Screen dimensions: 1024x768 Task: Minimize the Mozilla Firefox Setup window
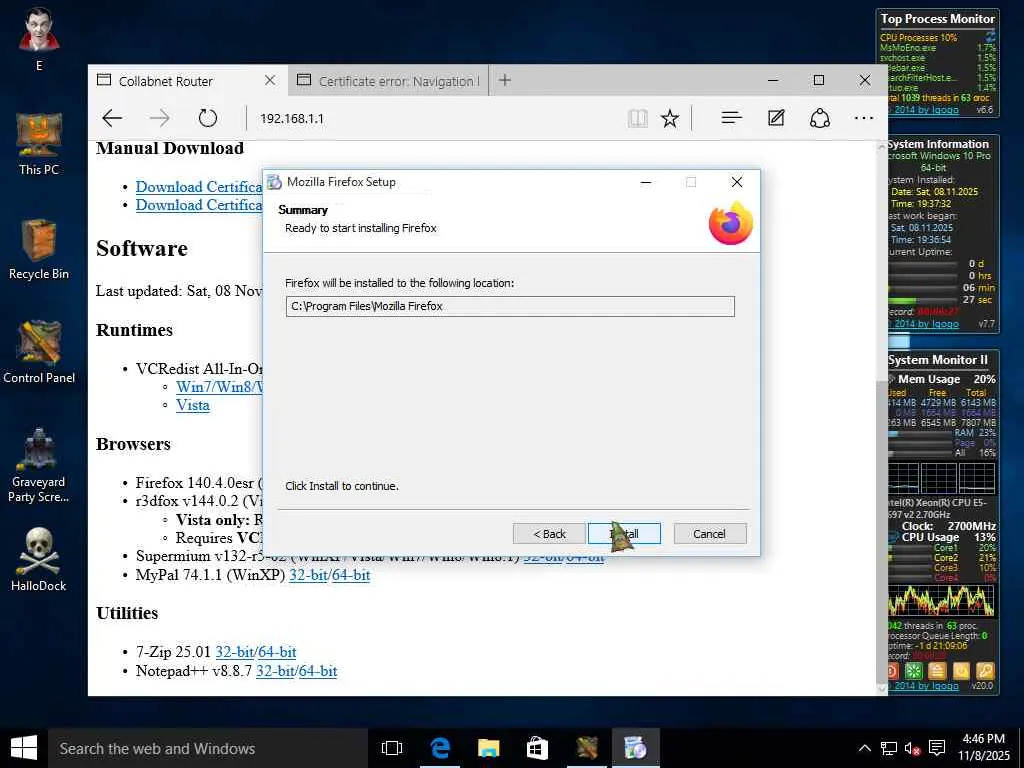[646, 182]
